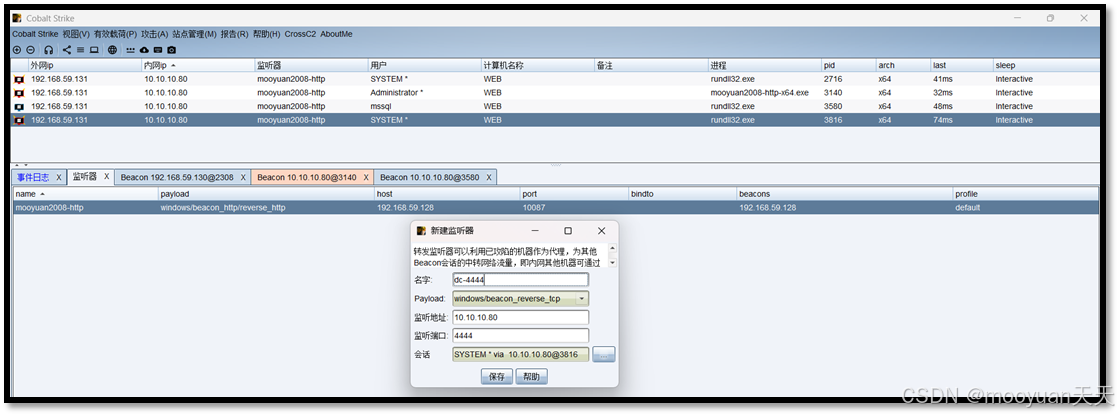The image size is (1119, 416).
Task: Click the 新建监听器 dialog title icon
Action: (421, 230)
